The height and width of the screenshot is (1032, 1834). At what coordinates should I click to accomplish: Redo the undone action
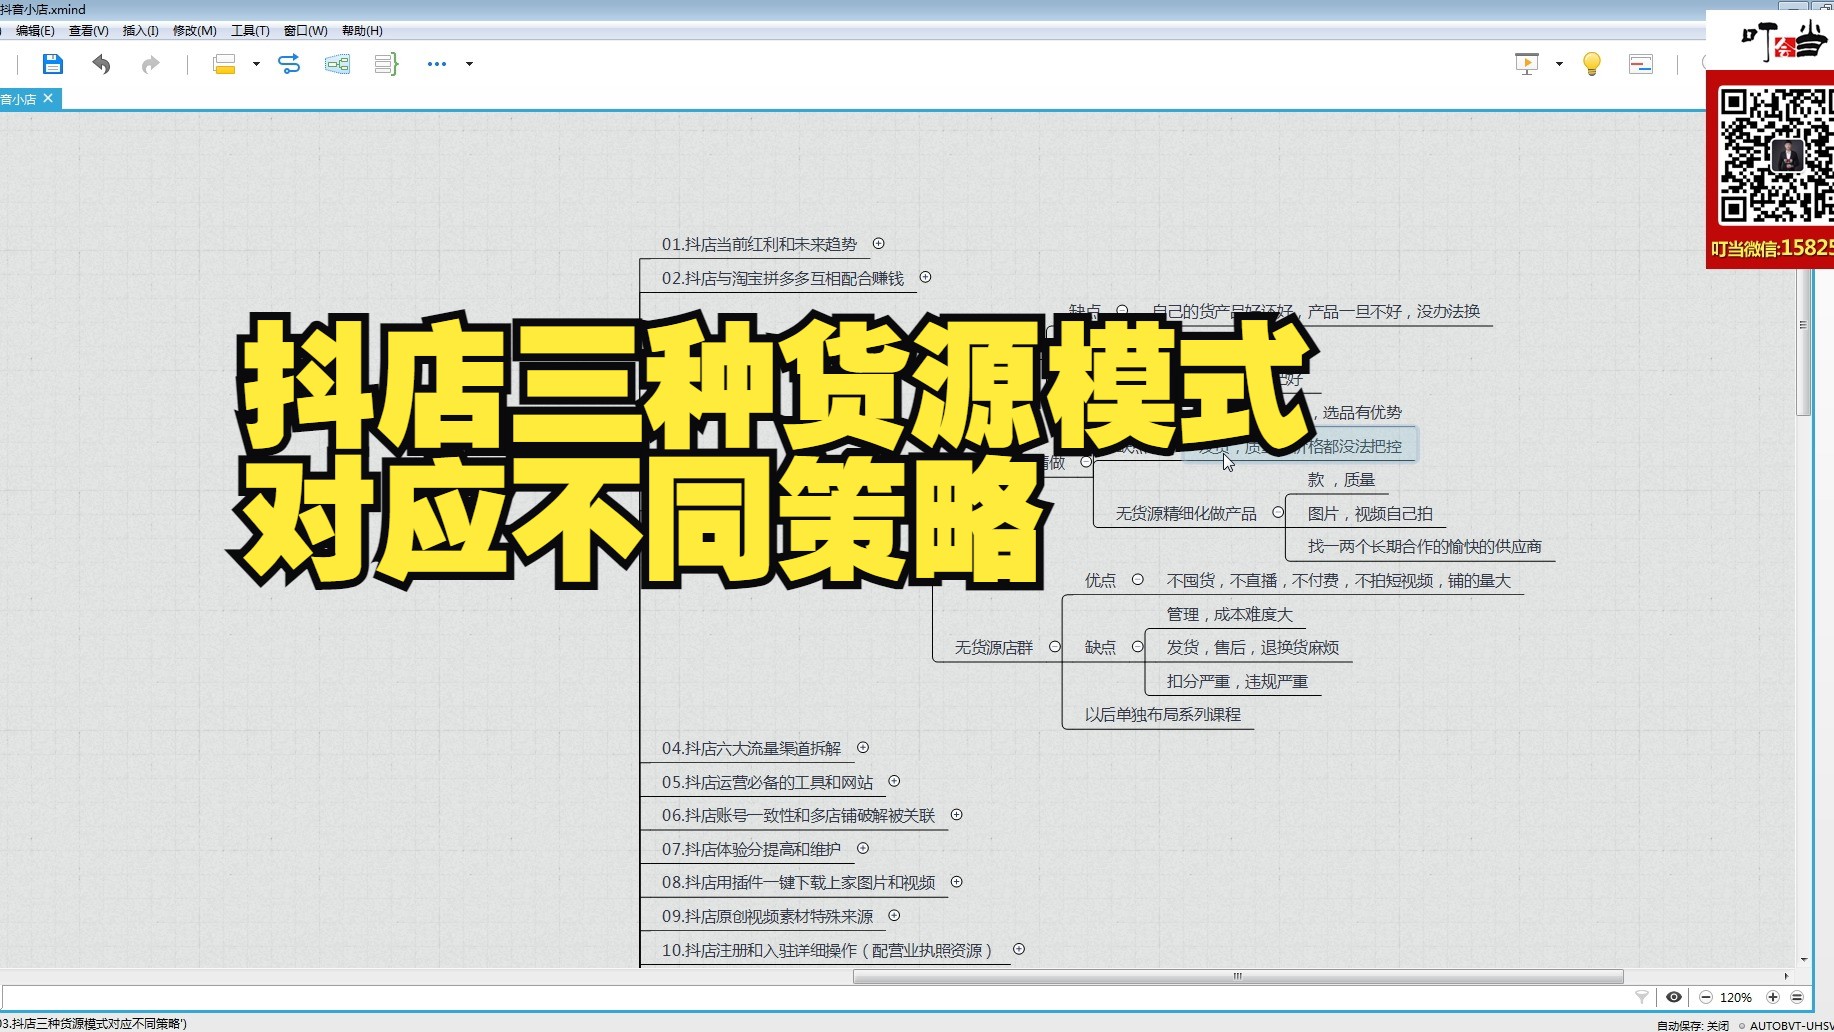(x=150, y=64)
